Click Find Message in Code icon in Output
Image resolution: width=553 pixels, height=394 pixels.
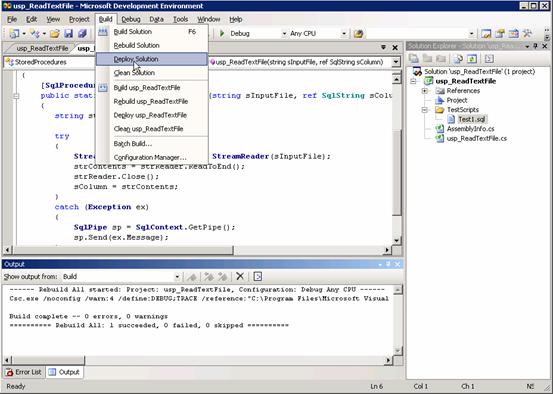[x=192, y=277]
